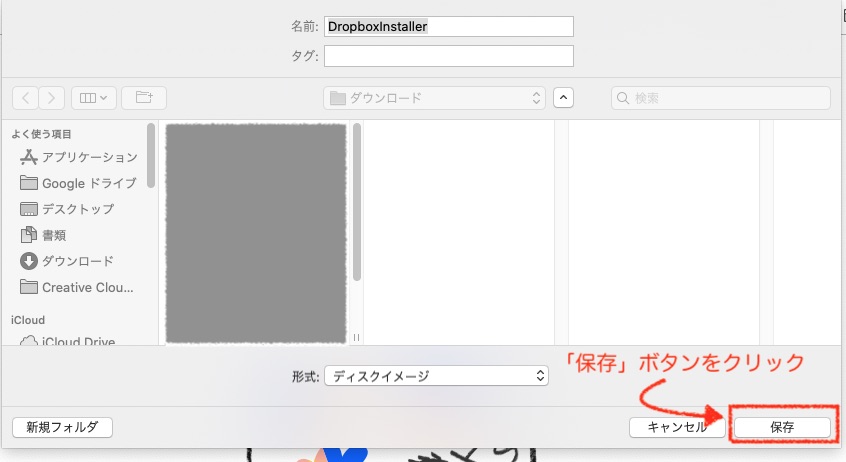The image size is (846, 462).
Task: Click the new folder toolbar icon
Action: pos(145,98)
